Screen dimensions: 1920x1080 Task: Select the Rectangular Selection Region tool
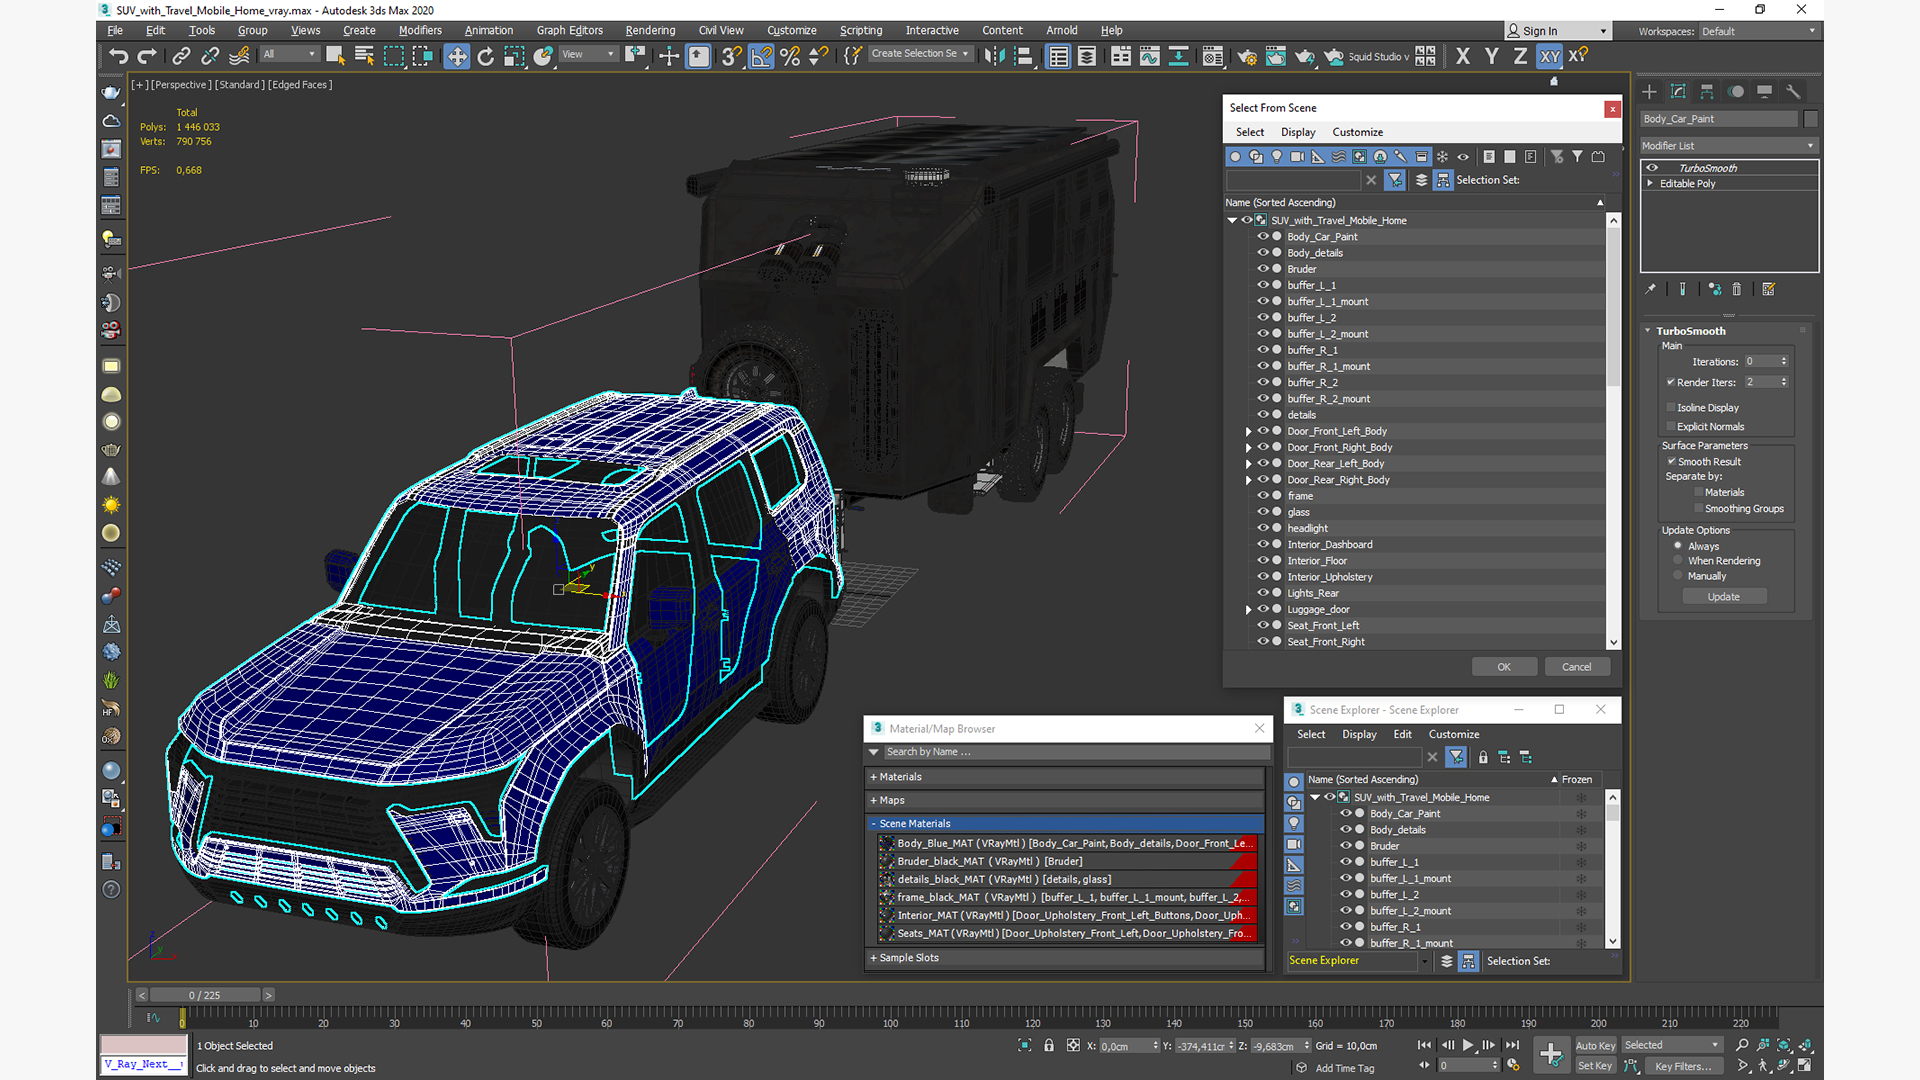pos(394,56)
